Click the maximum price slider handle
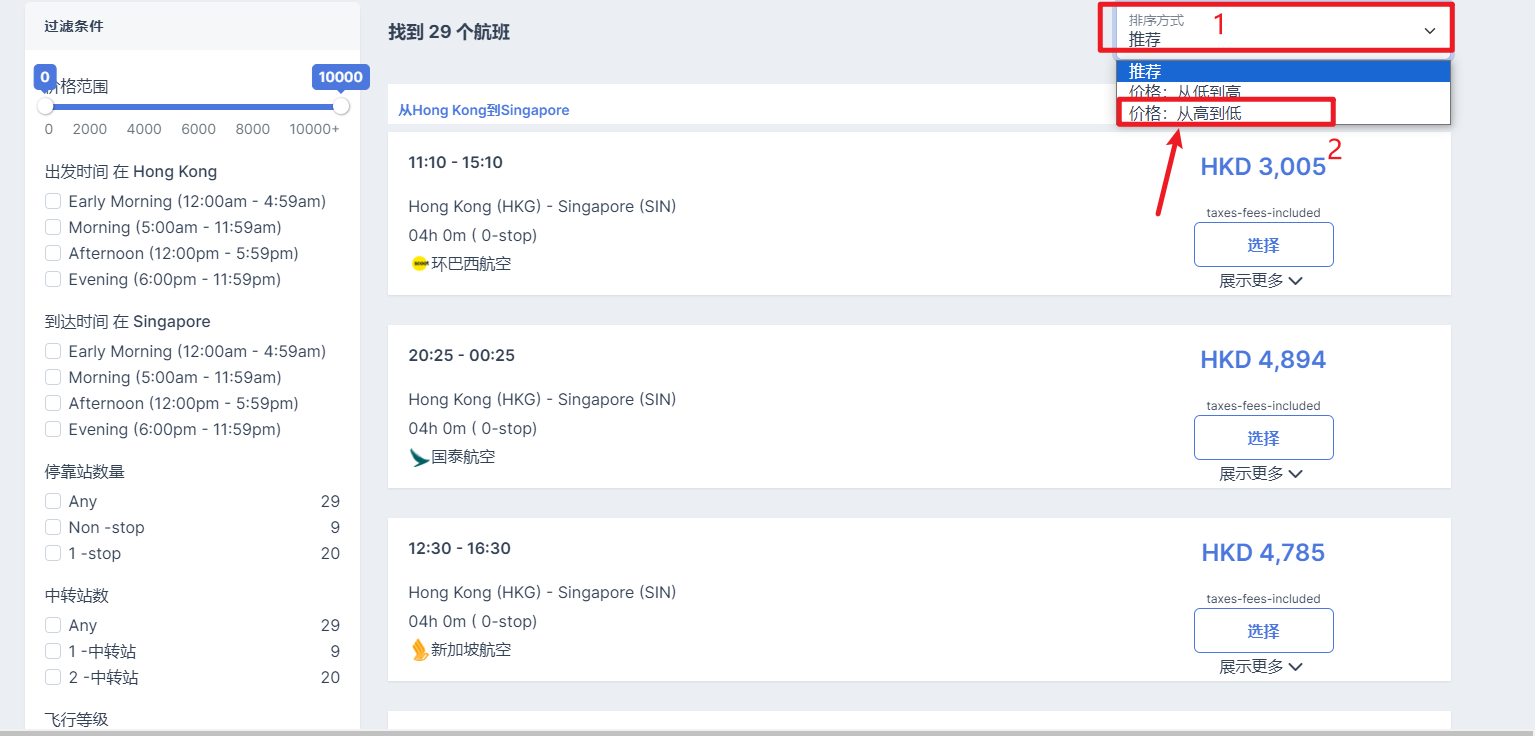The height and width of the screenshot is (736, 1535). click(341, 106)
